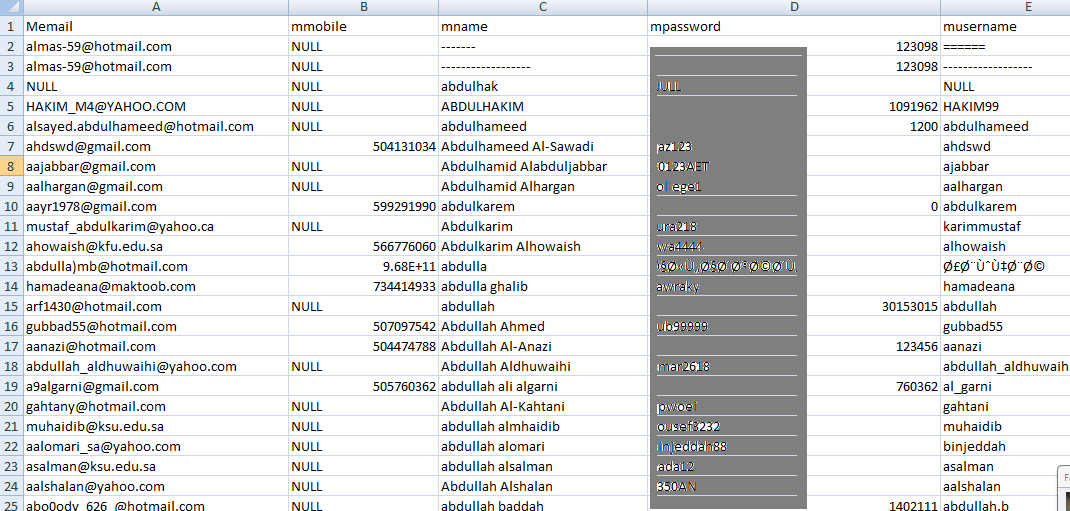Select name cell abdullah ali algarni
The width and height of the screenshot is (1070, 511).
click(543, 387)
